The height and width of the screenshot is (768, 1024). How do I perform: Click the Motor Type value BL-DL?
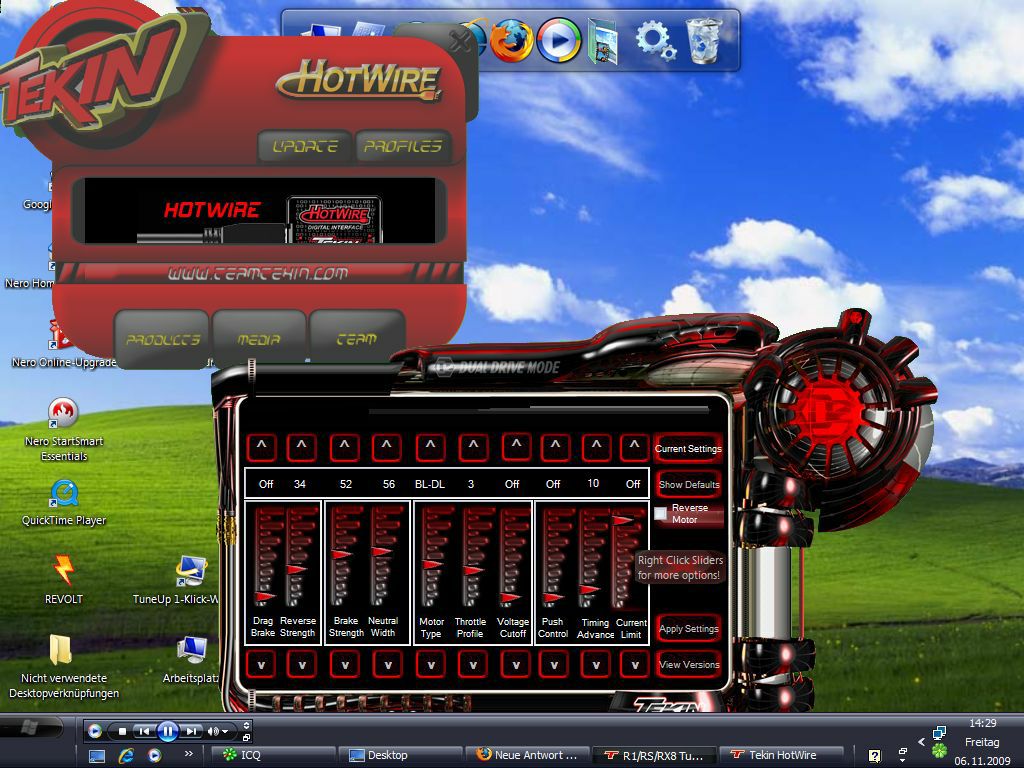click(430, 484)
